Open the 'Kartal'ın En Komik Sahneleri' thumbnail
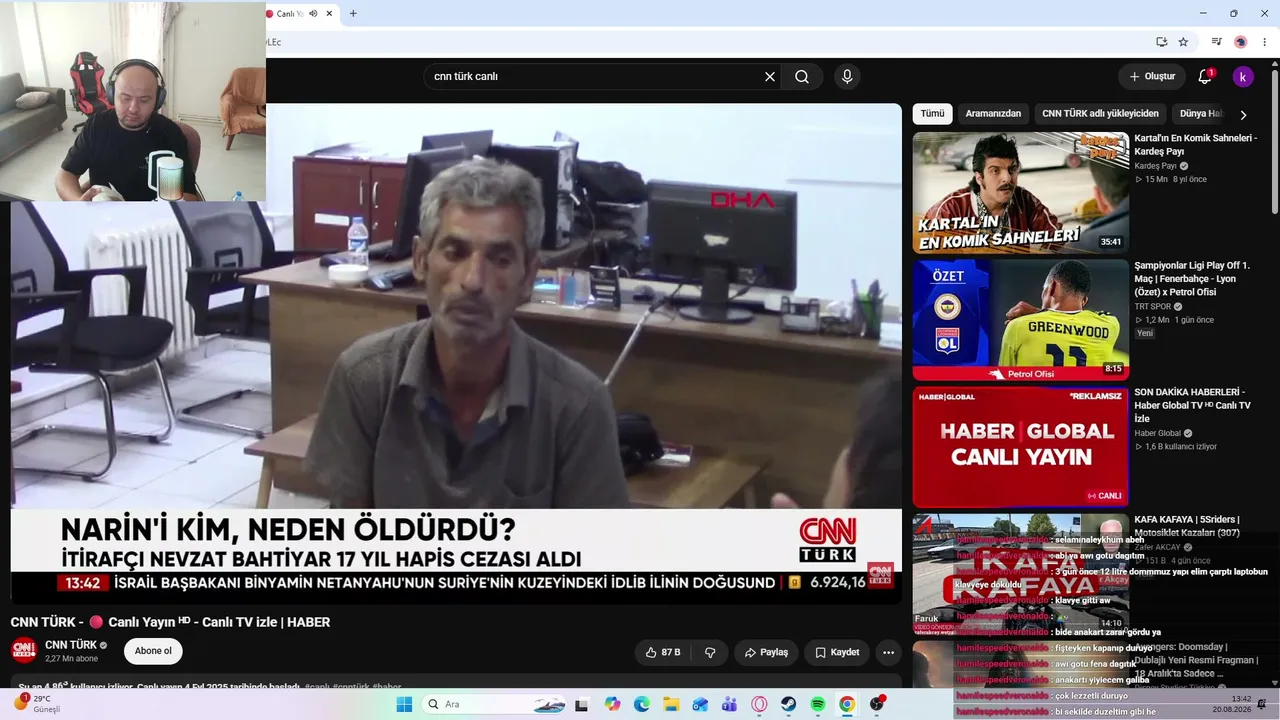1280x720 pixels. [1021, 193]
